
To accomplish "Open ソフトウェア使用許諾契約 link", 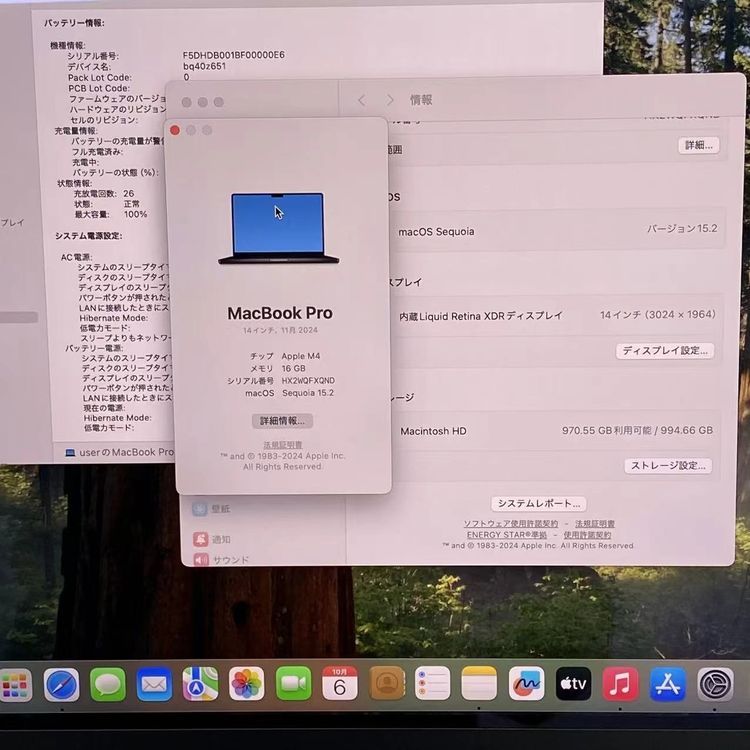I will [510, 524].
